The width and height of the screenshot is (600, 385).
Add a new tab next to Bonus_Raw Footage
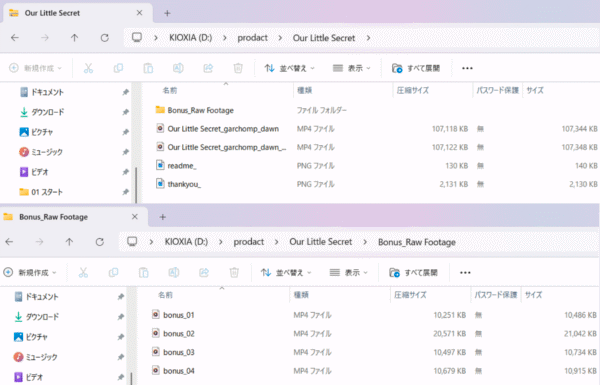click(163, 217)
